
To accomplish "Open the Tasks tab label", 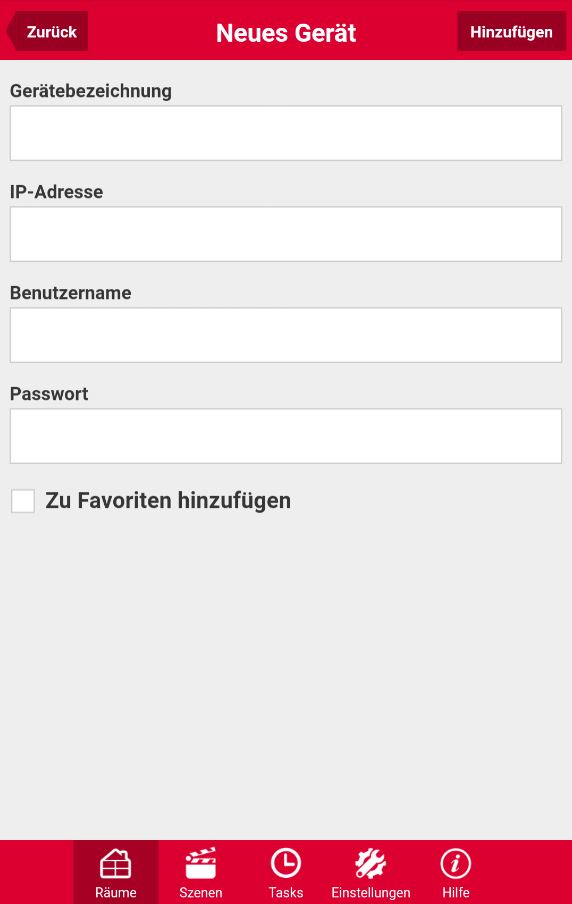I will (285, 892).
